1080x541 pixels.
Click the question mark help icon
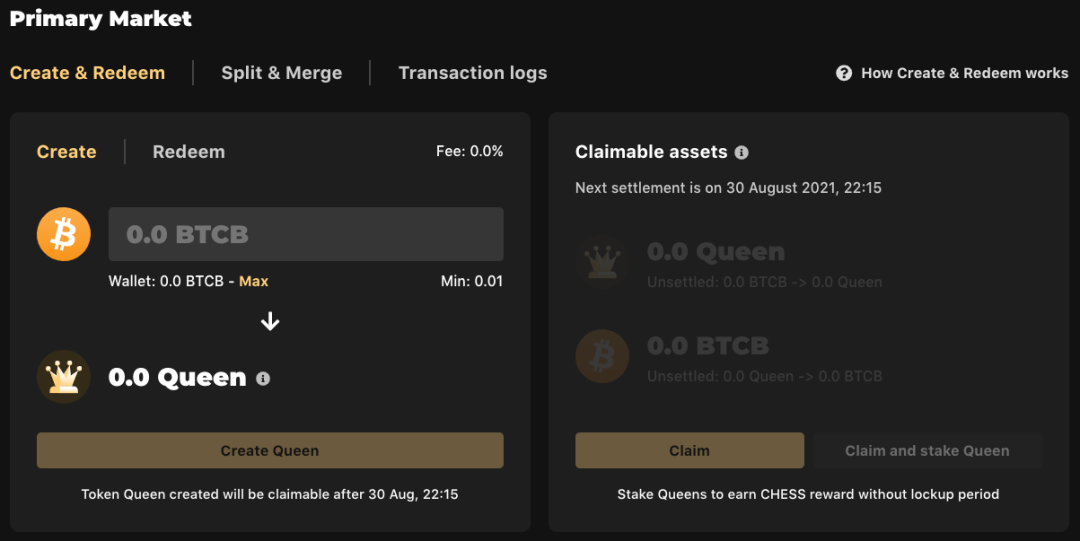click(844, 73)
